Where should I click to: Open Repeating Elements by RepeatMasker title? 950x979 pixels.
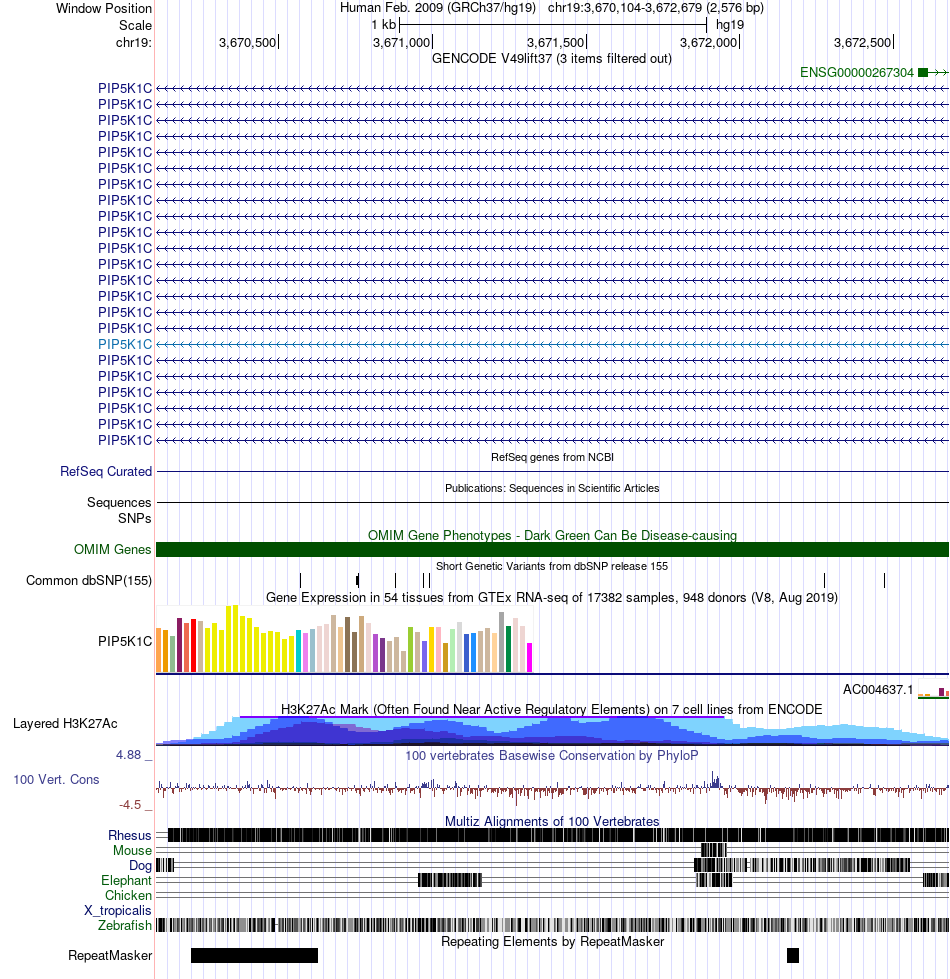[x=552, y=942]
